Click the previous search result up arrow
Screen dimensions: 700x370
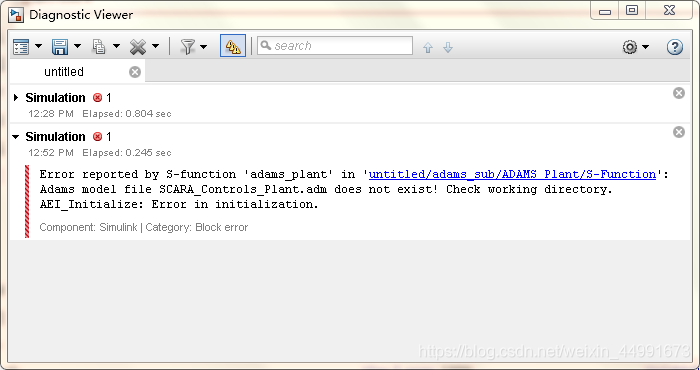point(428,47)
